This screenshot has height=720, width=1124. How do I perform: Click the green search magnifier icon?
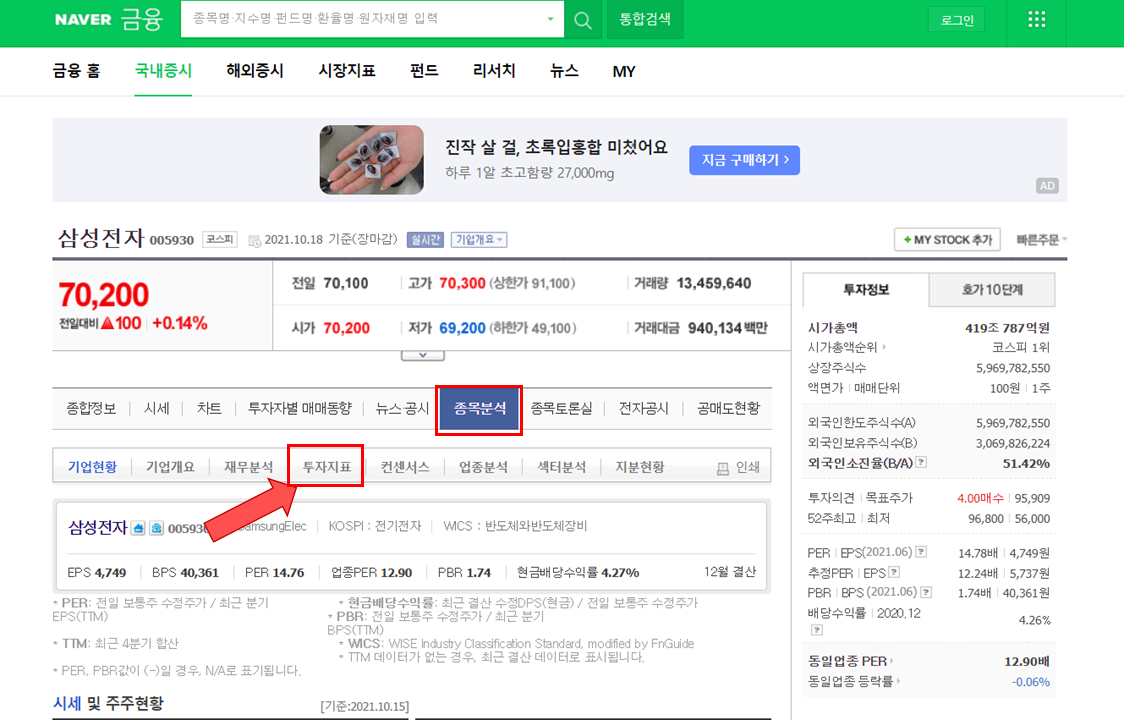pos(583,20)
